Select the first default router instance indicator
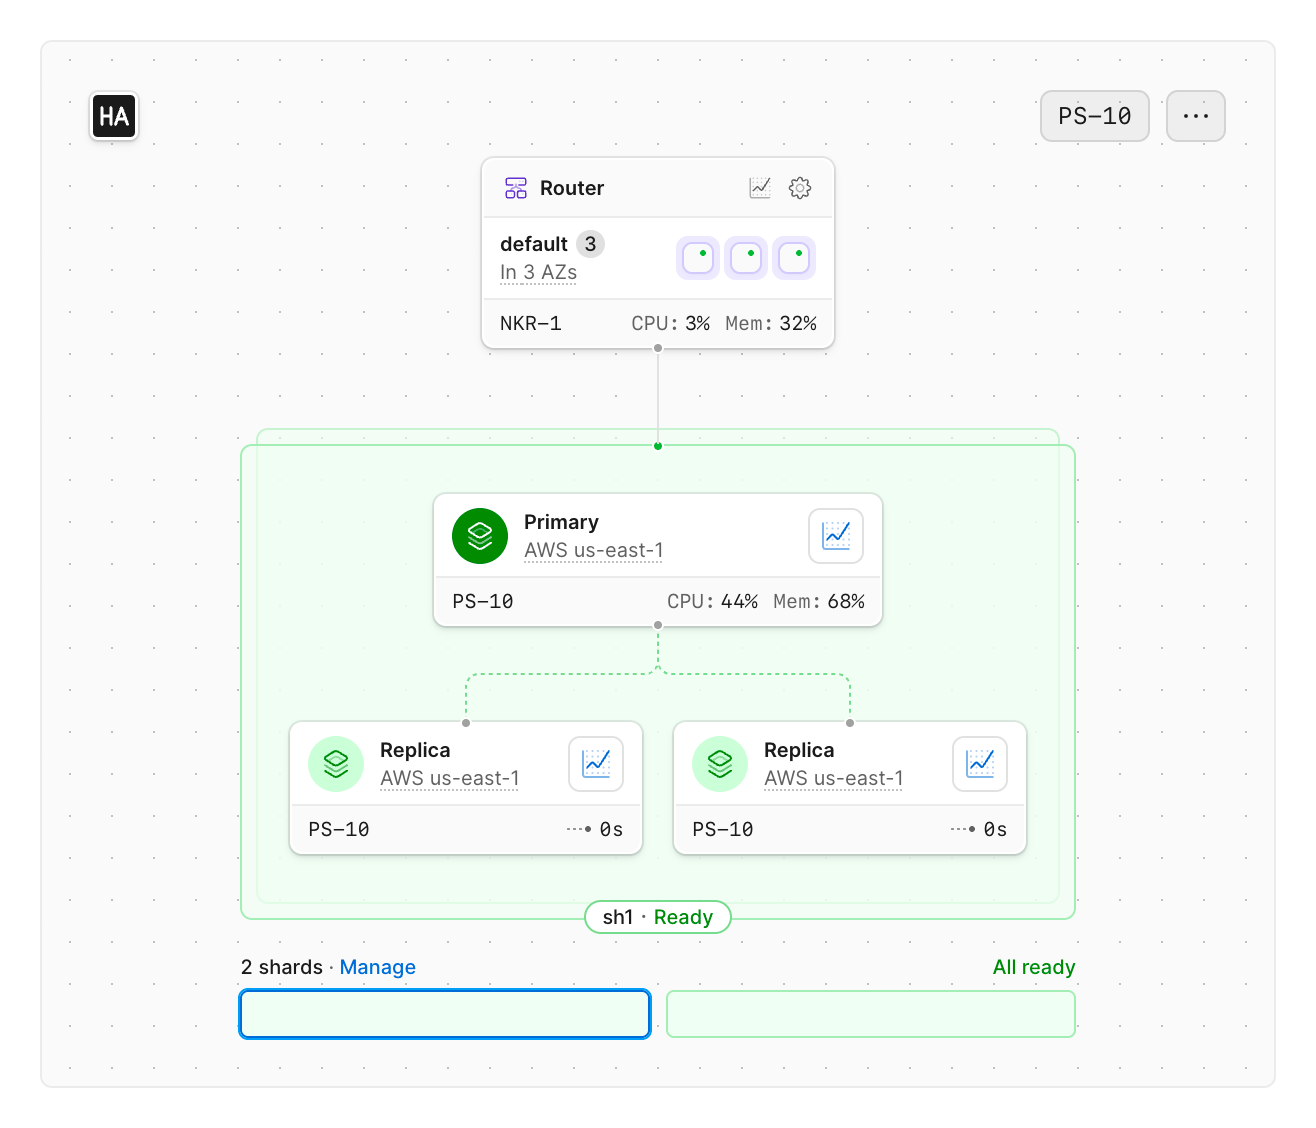The height and width of the screenshot is (1128, 1316). (x=698, y=258)
